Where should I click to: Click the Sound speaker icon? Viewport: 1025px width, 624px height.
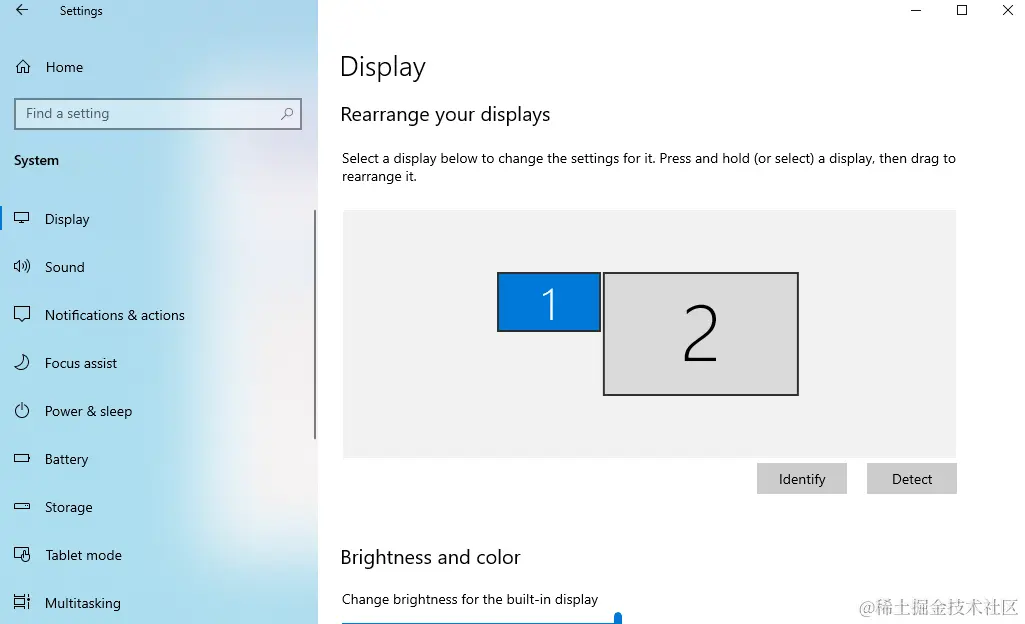click(x=22, y=266)
